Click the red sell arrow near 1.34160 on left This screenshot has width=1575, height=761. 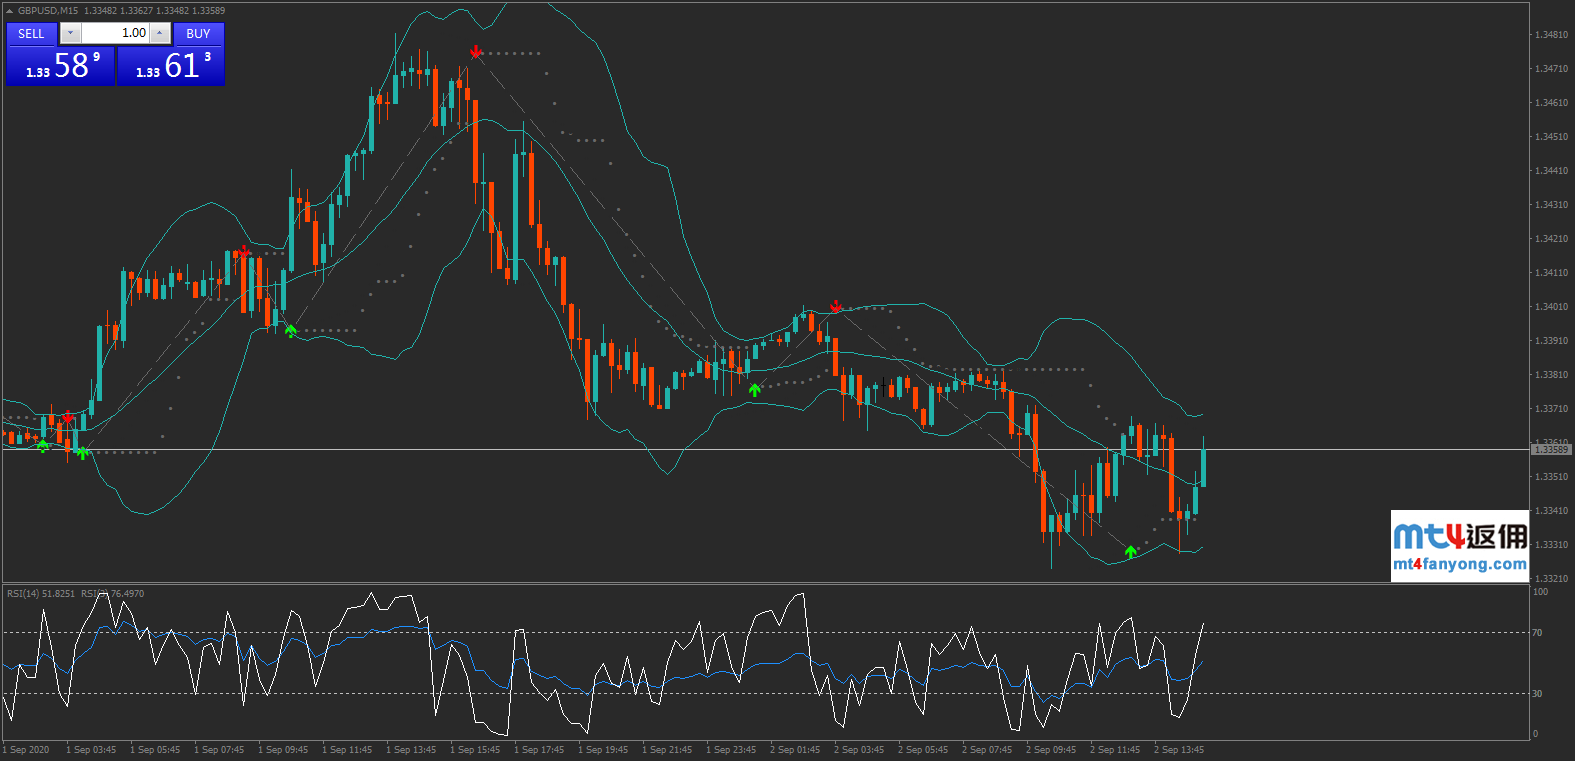[x=243, y=252]
